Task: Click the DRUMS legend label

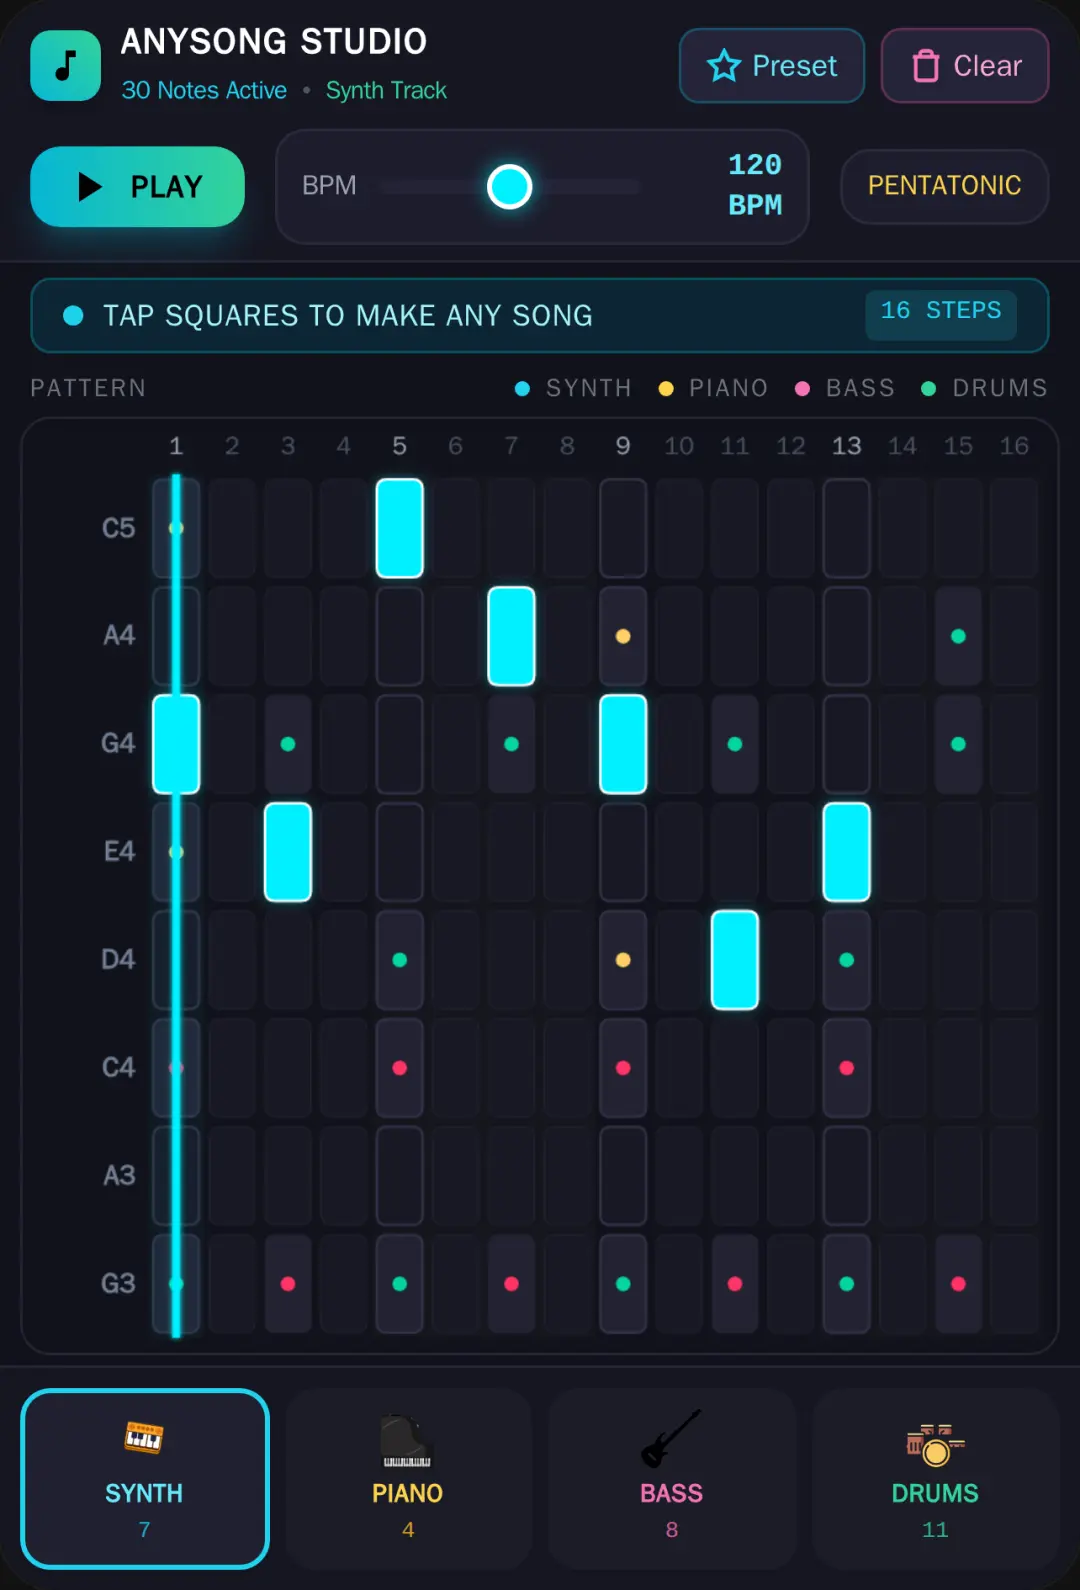Action: coord(1000,388)
